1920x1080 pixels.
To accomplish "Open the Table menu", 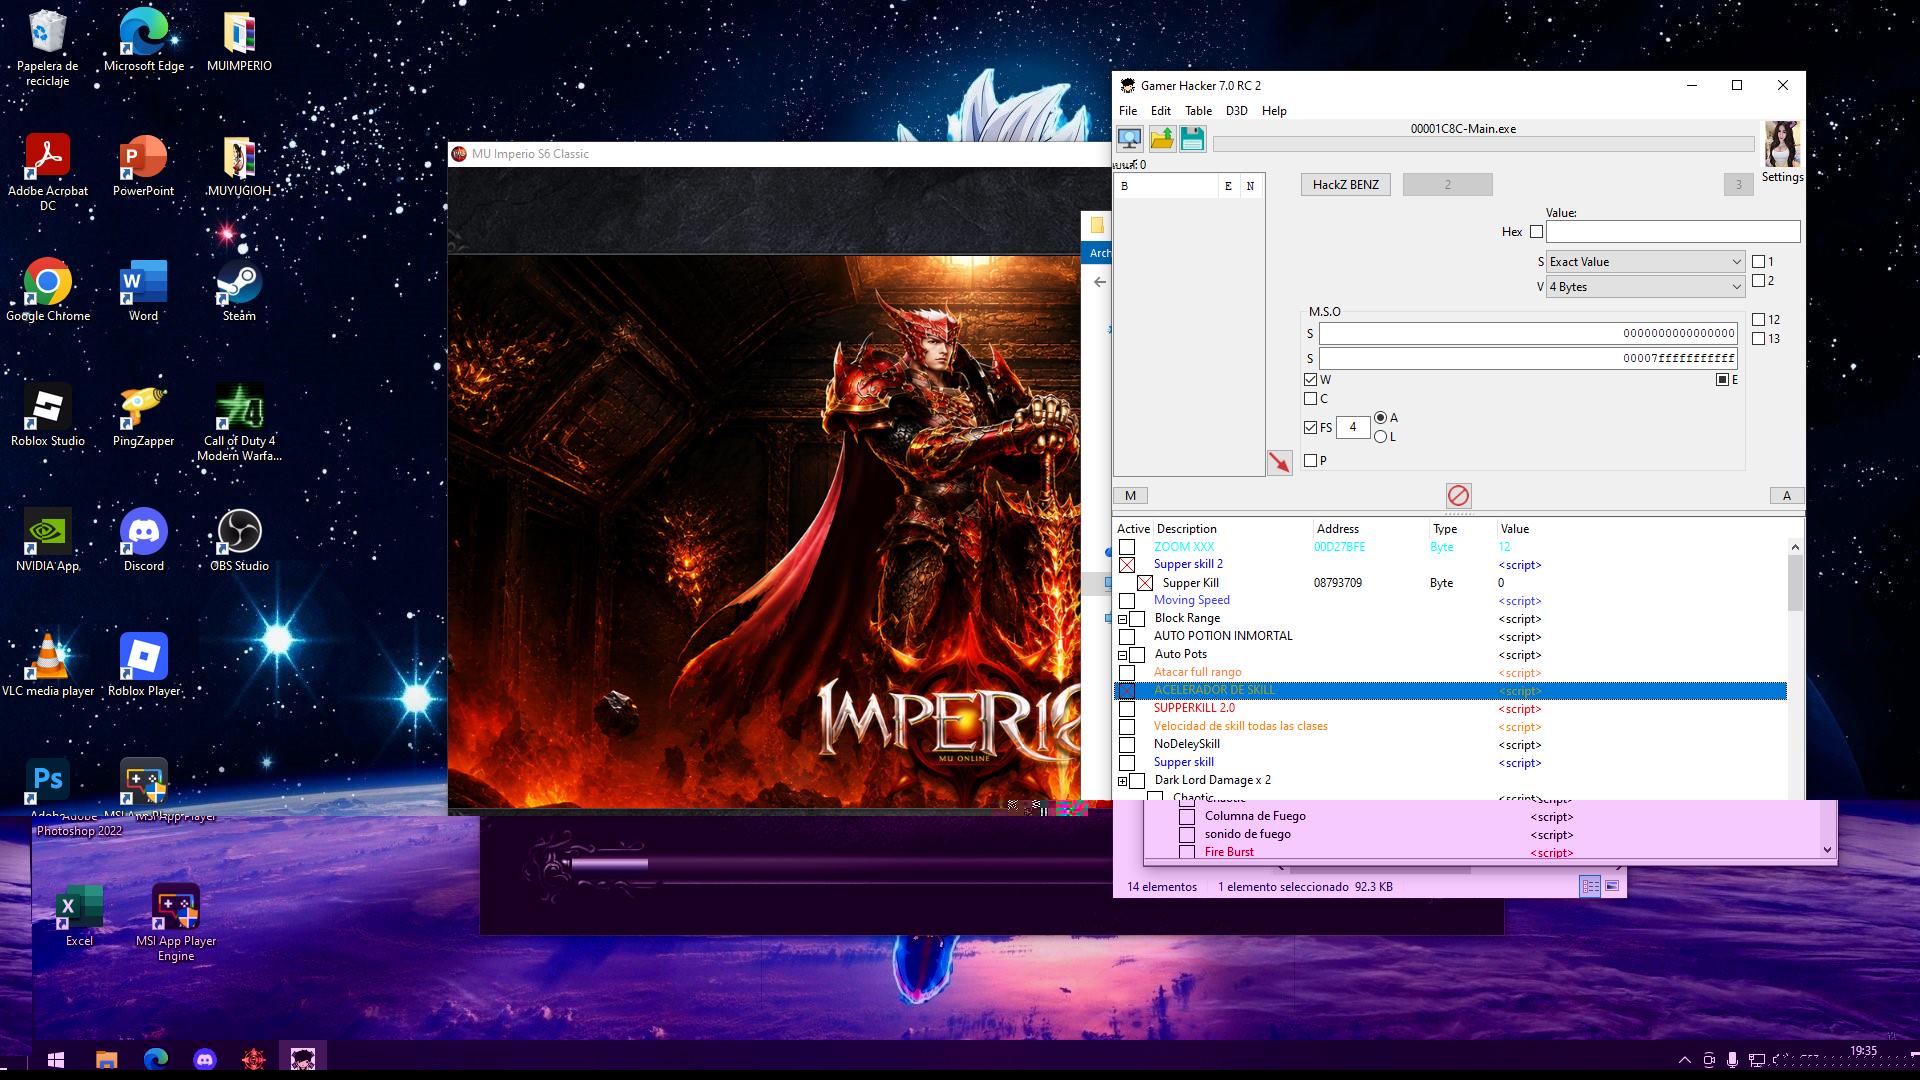I will (1198, 111).
